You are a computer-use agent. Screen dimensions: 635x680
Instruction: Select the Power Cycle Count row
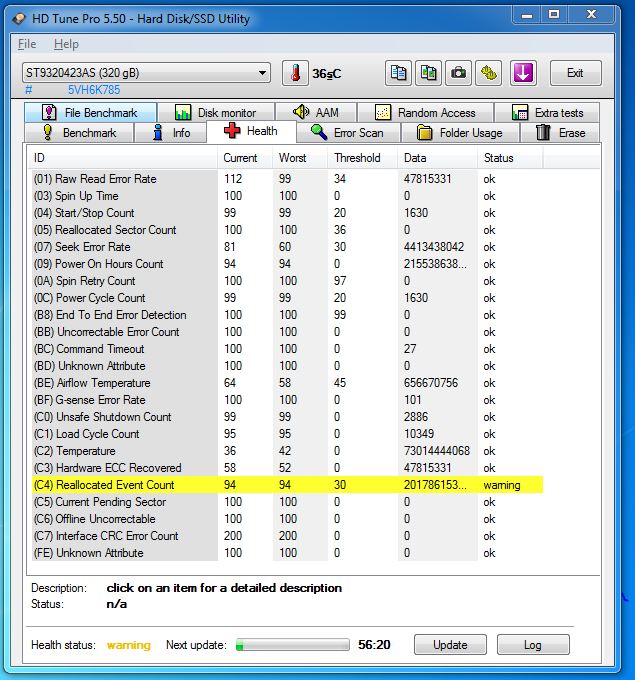coord(286,298)
